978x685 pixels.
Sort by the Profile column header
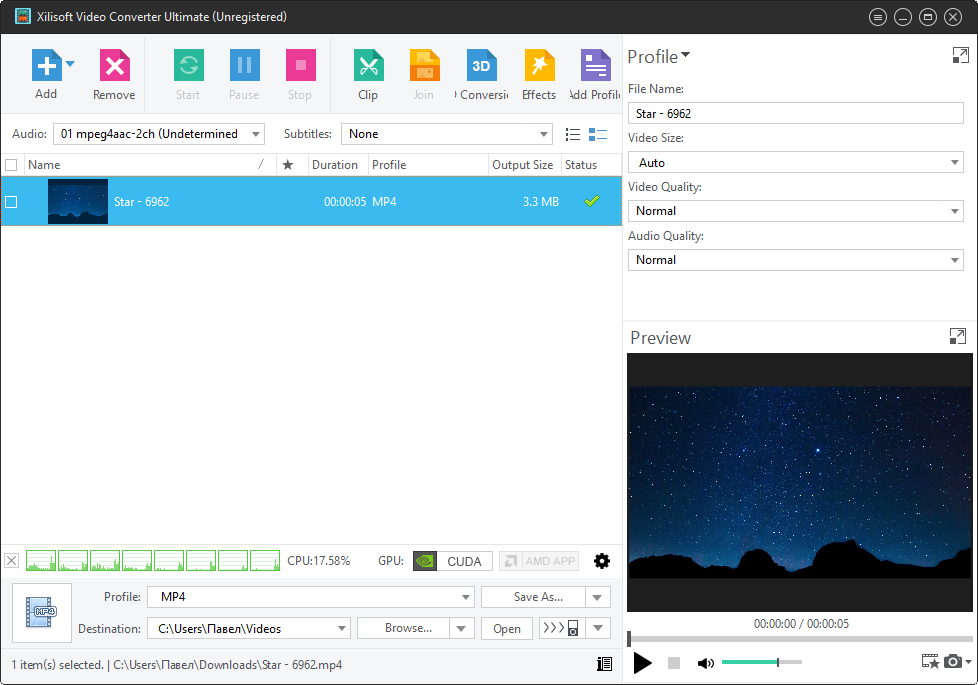point(427,165)
